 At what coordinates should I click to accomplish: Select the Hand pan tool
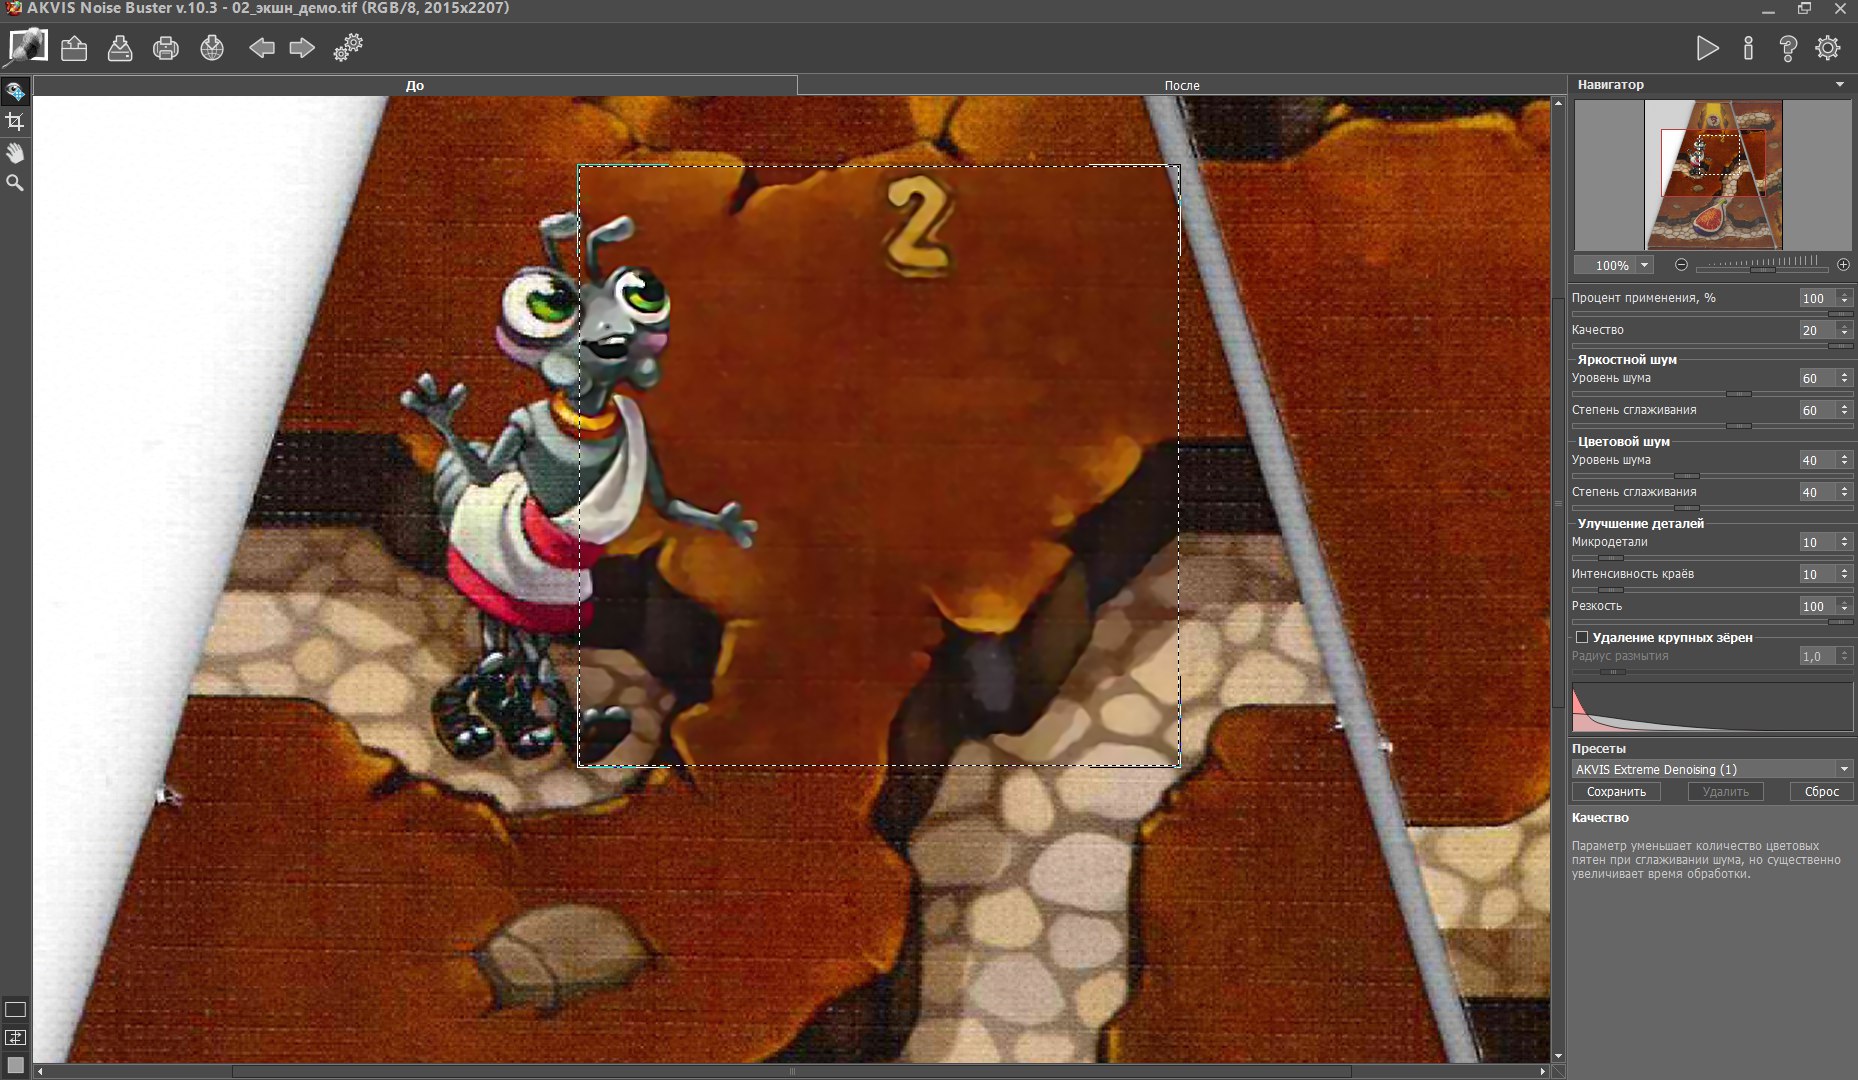[15, 153]
